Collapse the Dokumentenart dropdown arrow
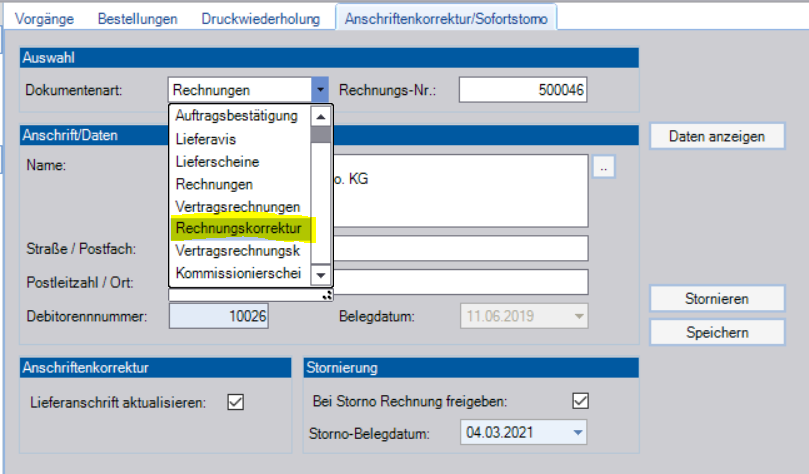Viewport: 809px width, 474px height. click(x=320, y=90)
